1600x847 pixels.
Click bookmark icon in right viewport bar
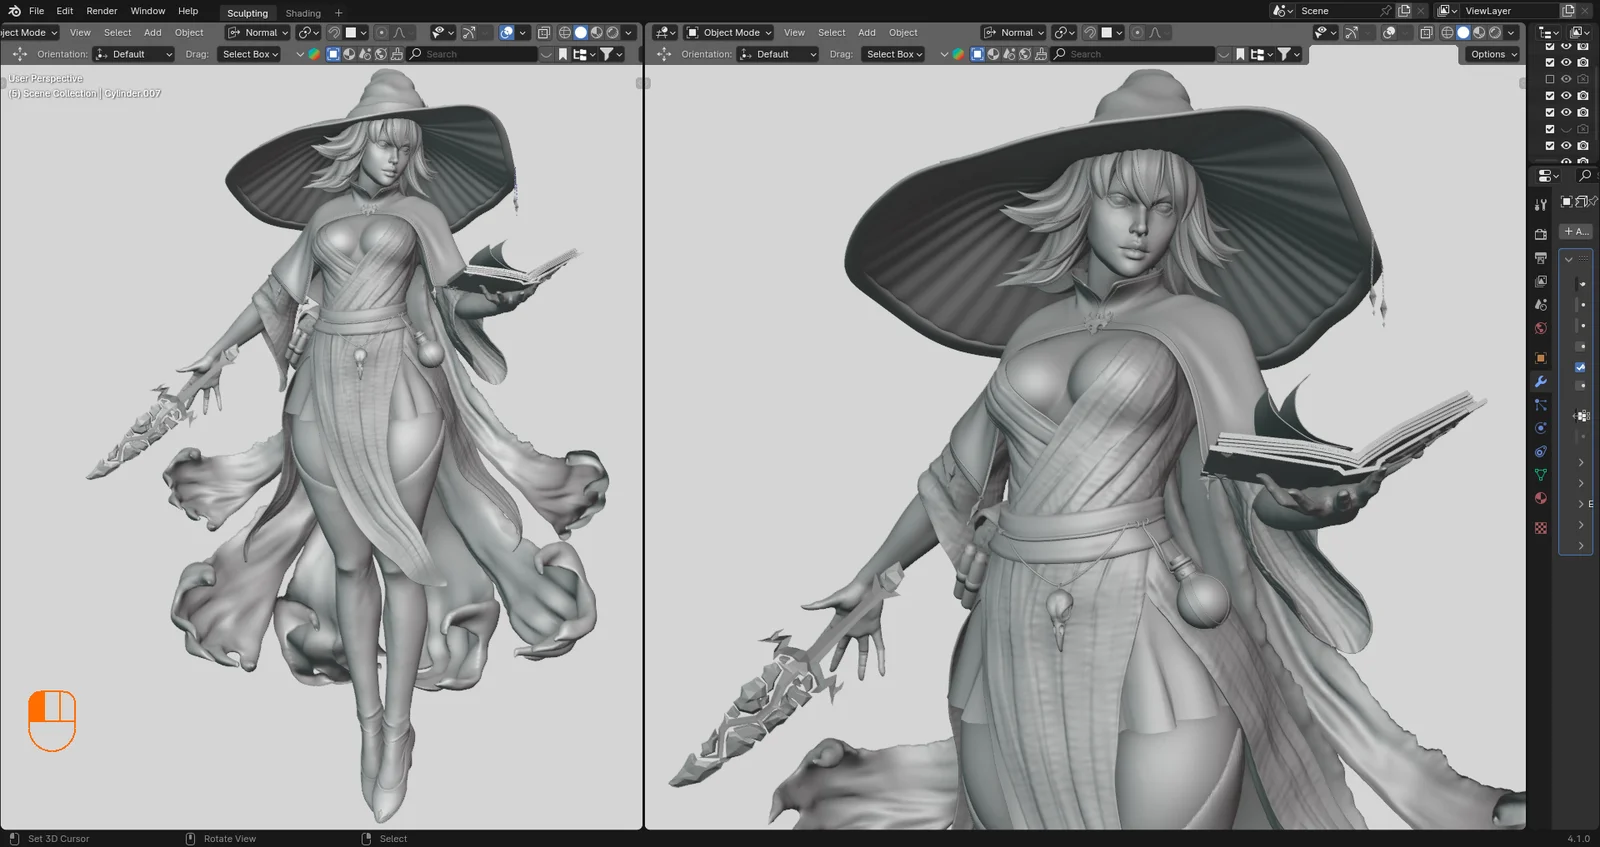(x=1240, y=54)
